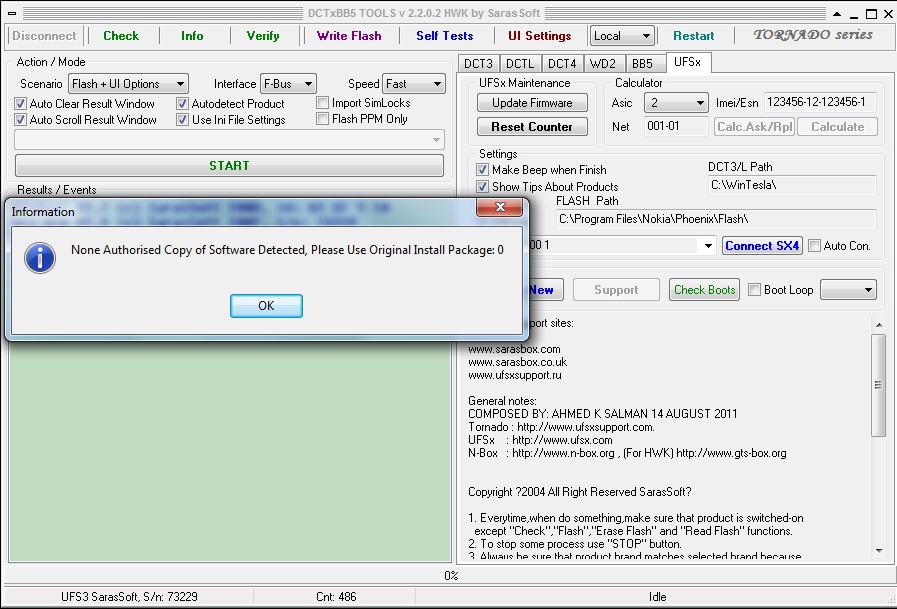Enable Flash PPM Only checkbox

click(x=323, y=118)
